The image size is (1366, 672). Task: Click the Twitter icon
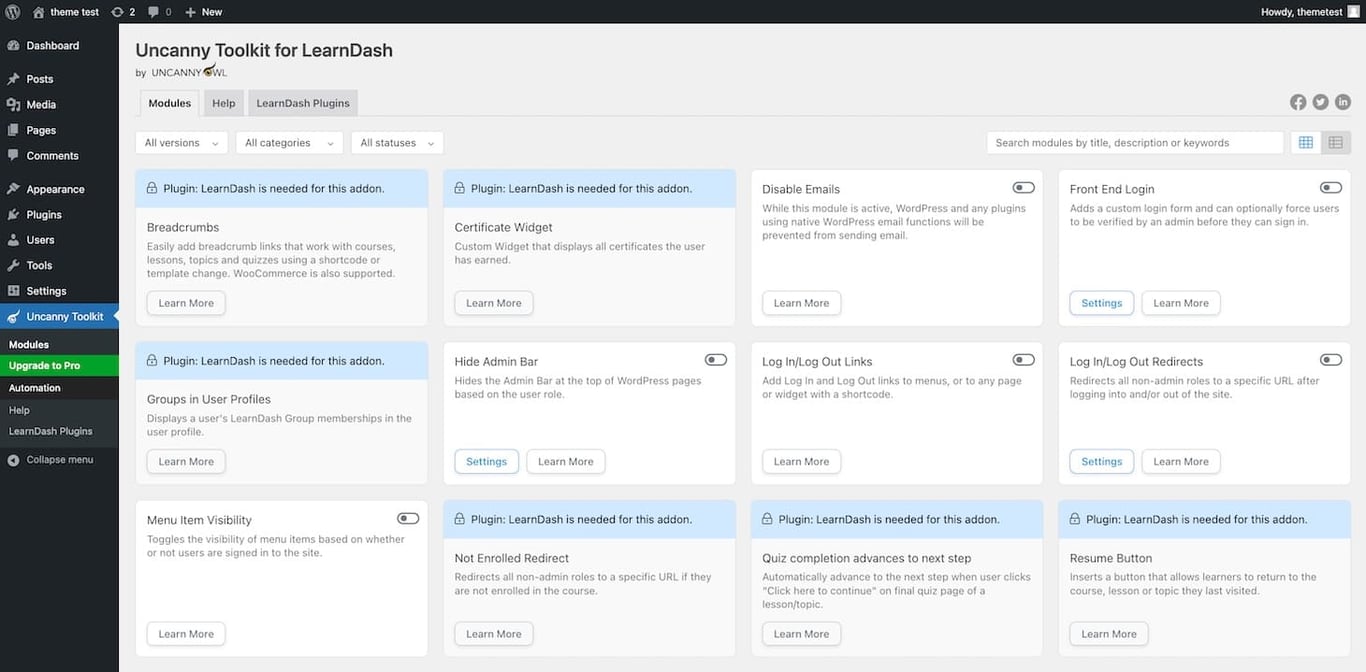tap(1320, 102)
